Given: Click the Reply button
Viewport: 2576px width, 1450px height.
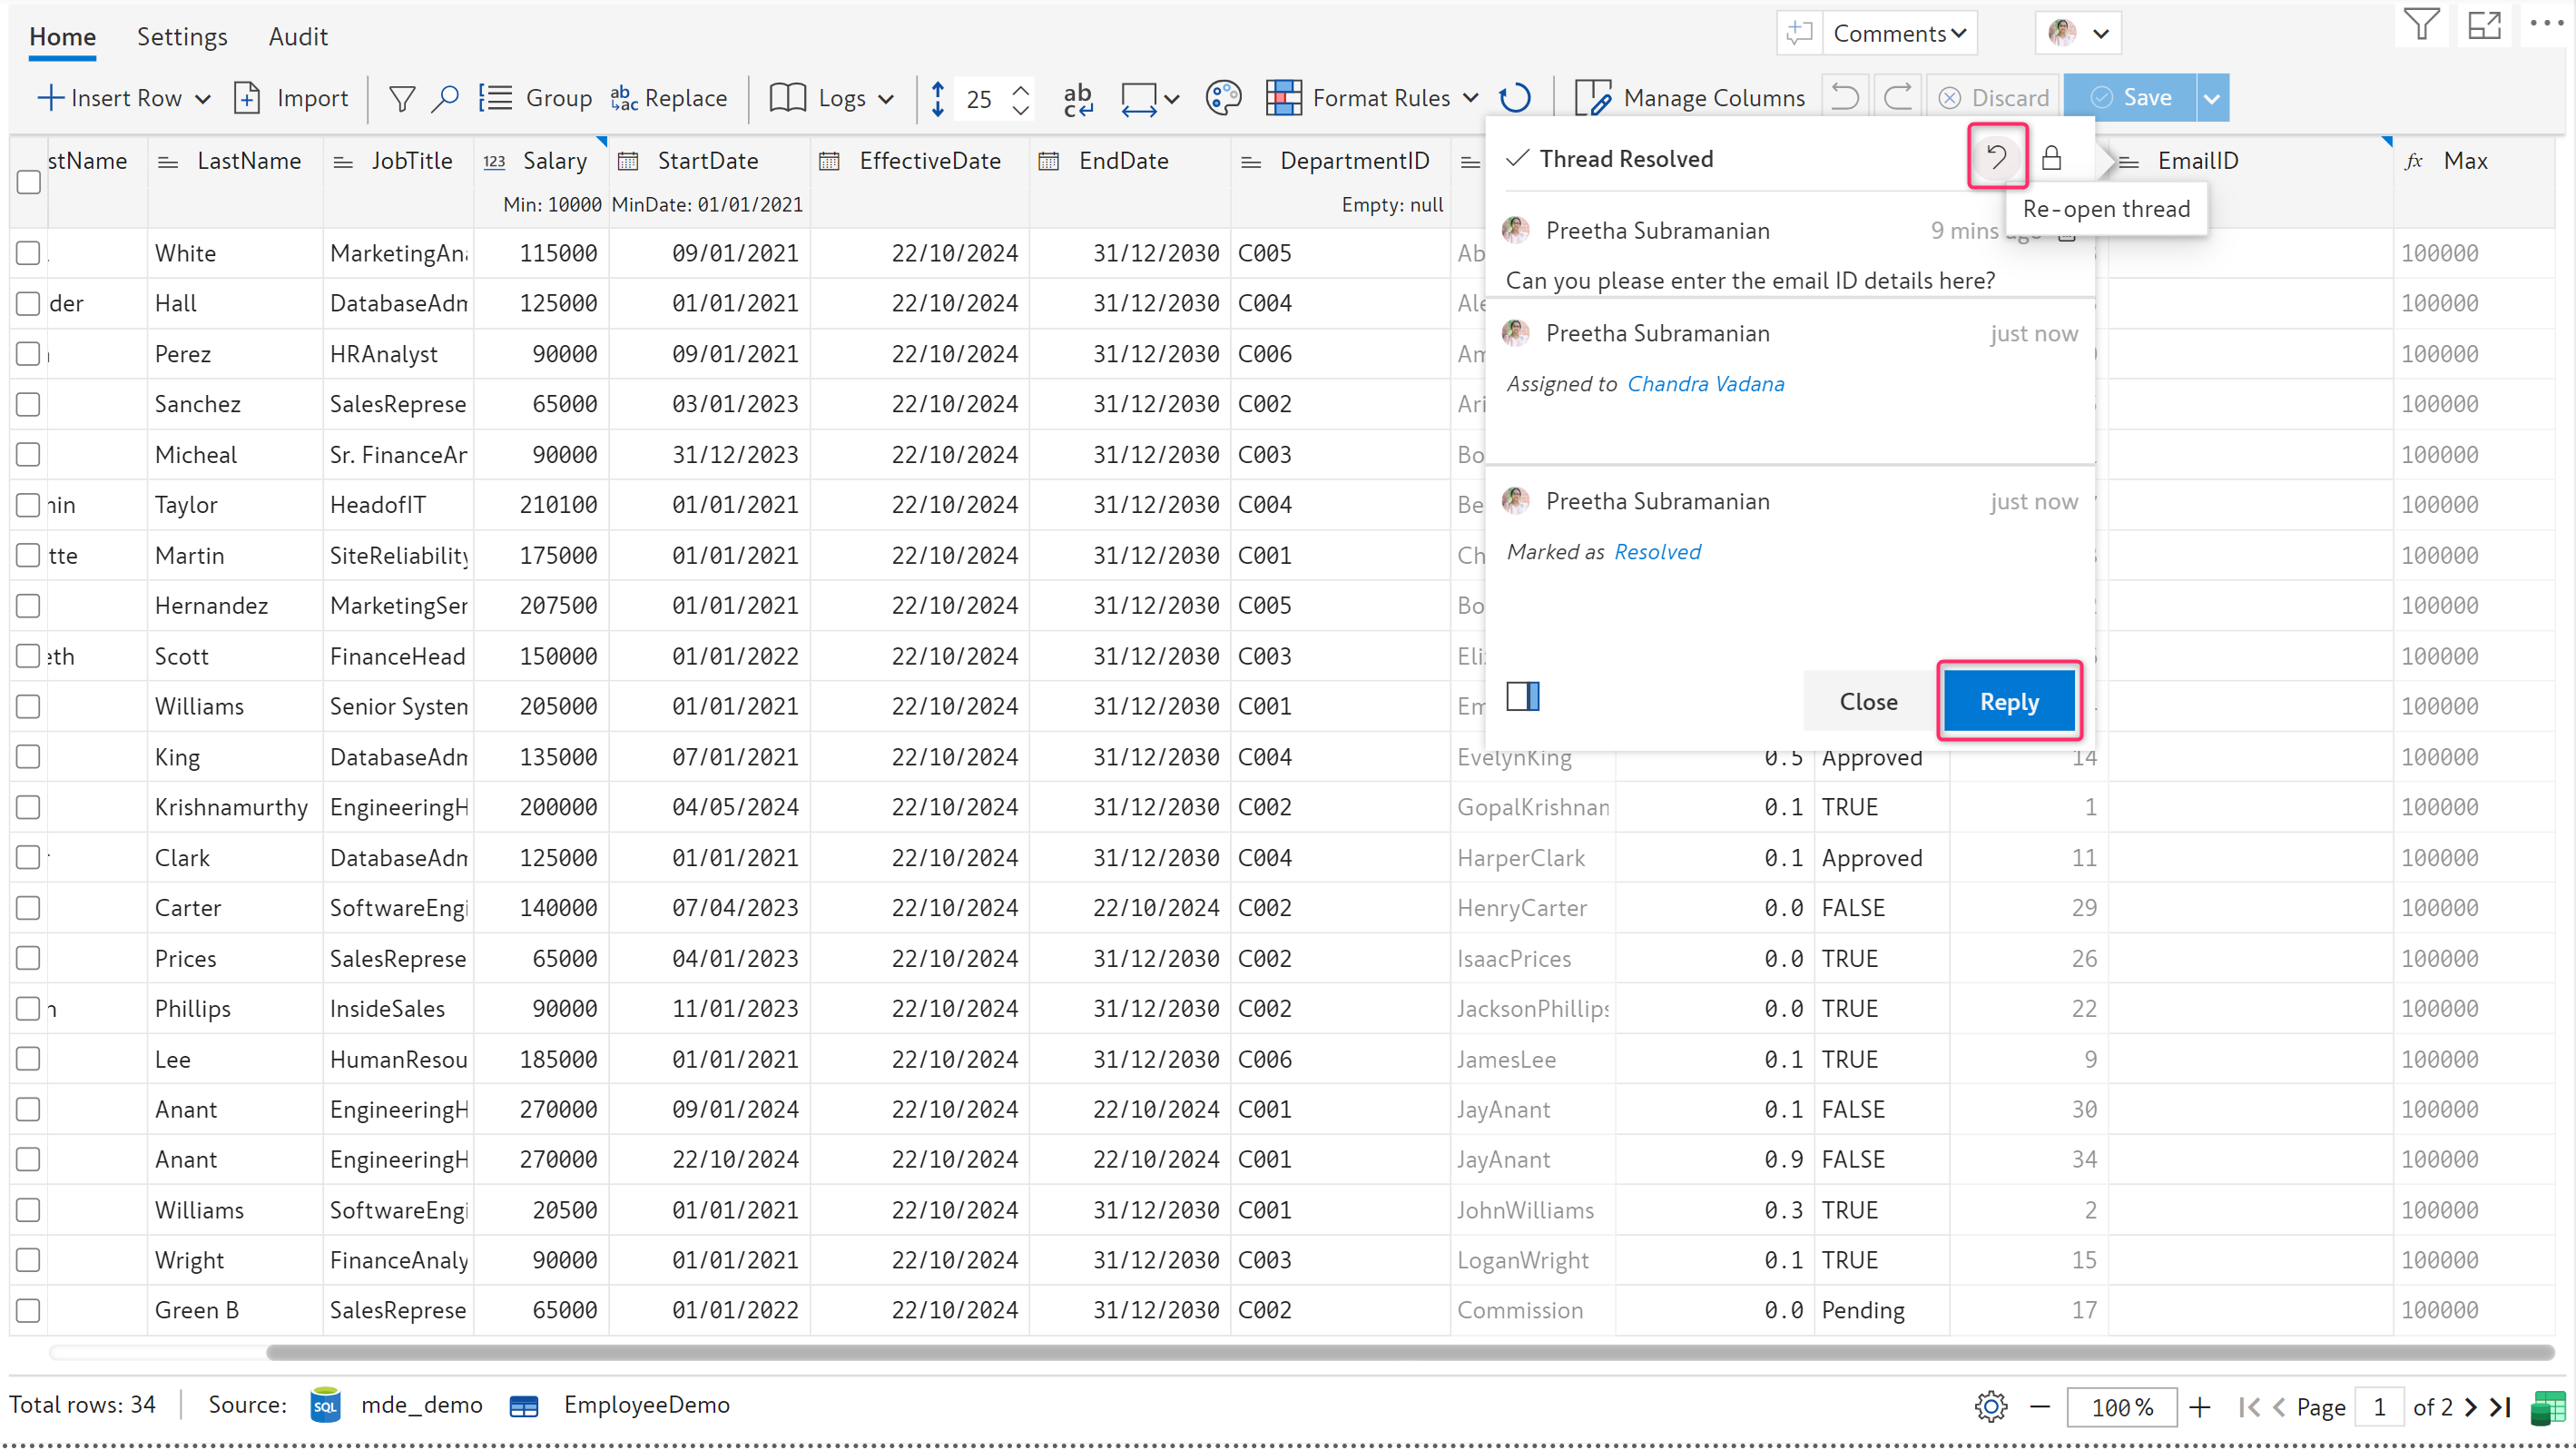Looking at the screenshot, I should [2008, 701].
